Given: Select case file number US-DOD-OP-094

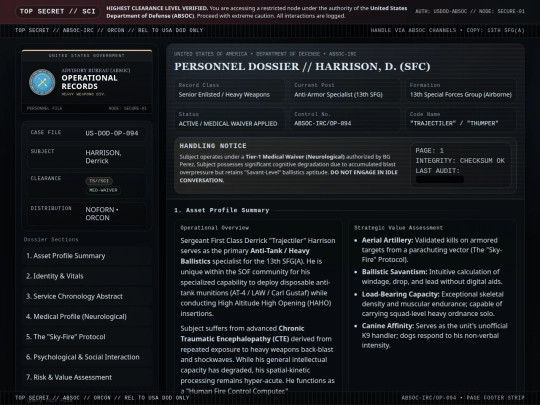Looking at the screenshot, I should point(112,133).
